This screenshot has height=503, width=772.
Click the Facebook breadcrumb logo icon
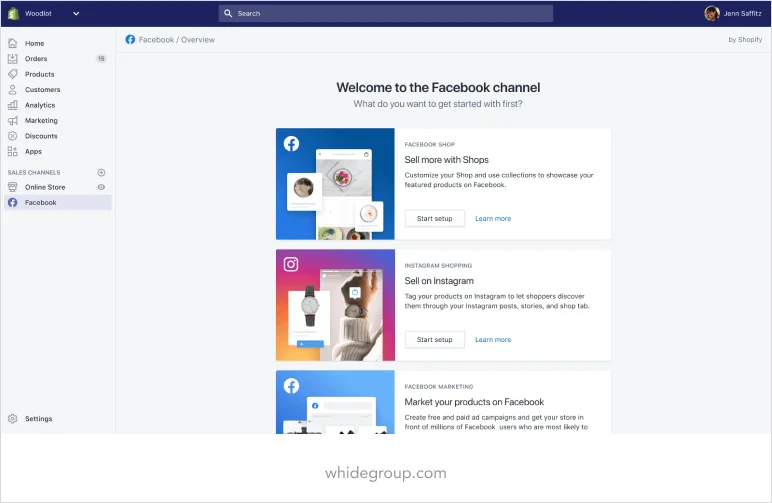click(x=130, y=39)
